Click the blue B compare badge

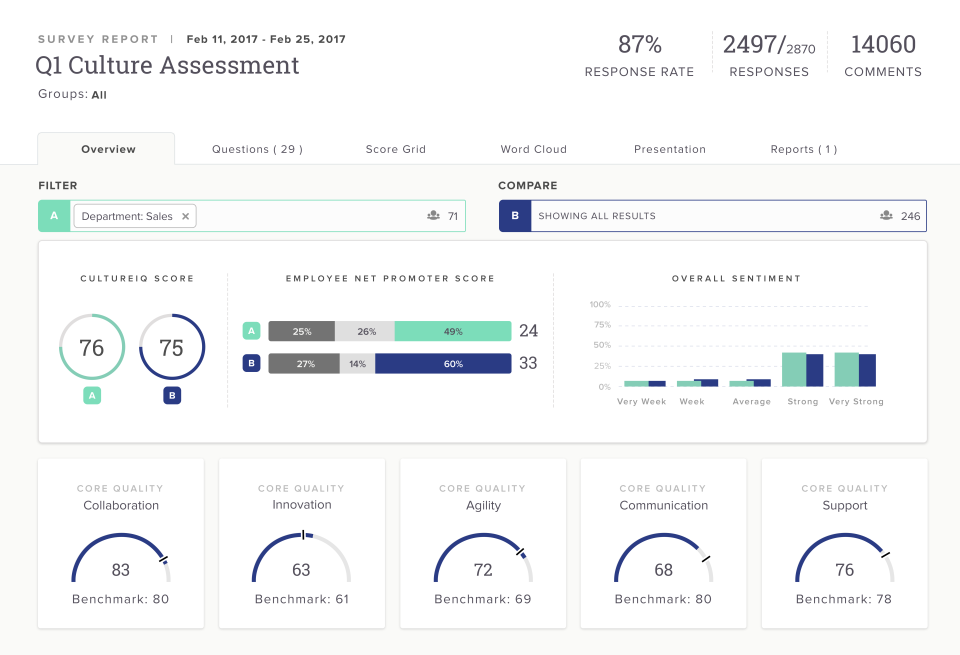pyautogui.click(x=515, y=216)
